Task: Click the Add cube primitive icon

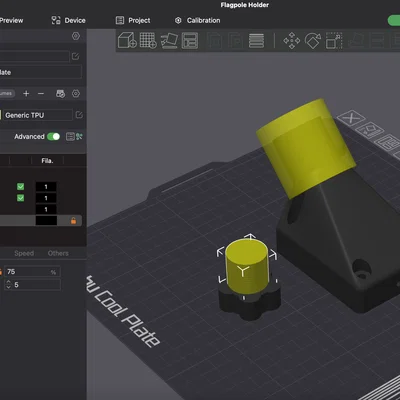Action: pos(127,40)
